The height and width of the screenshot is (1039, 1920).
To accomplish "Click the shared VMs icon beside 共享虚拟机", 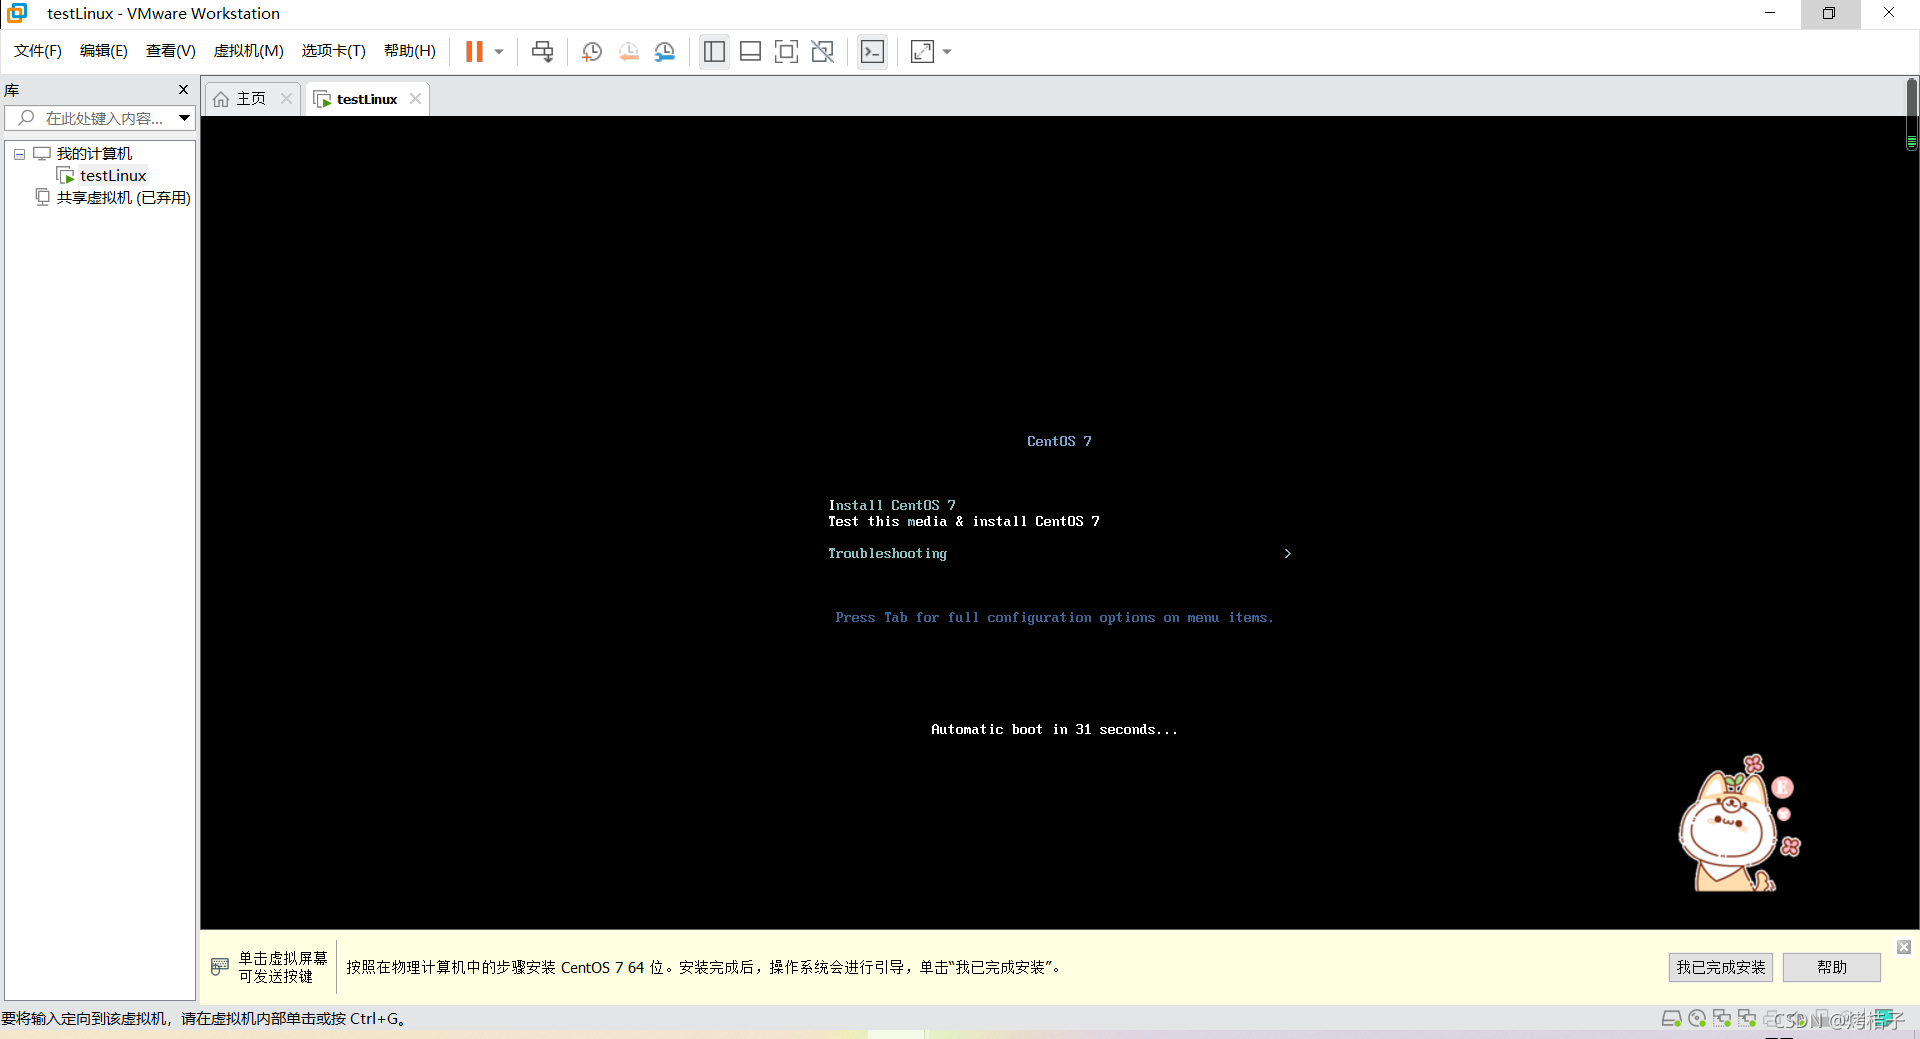I will click(42, 198).
